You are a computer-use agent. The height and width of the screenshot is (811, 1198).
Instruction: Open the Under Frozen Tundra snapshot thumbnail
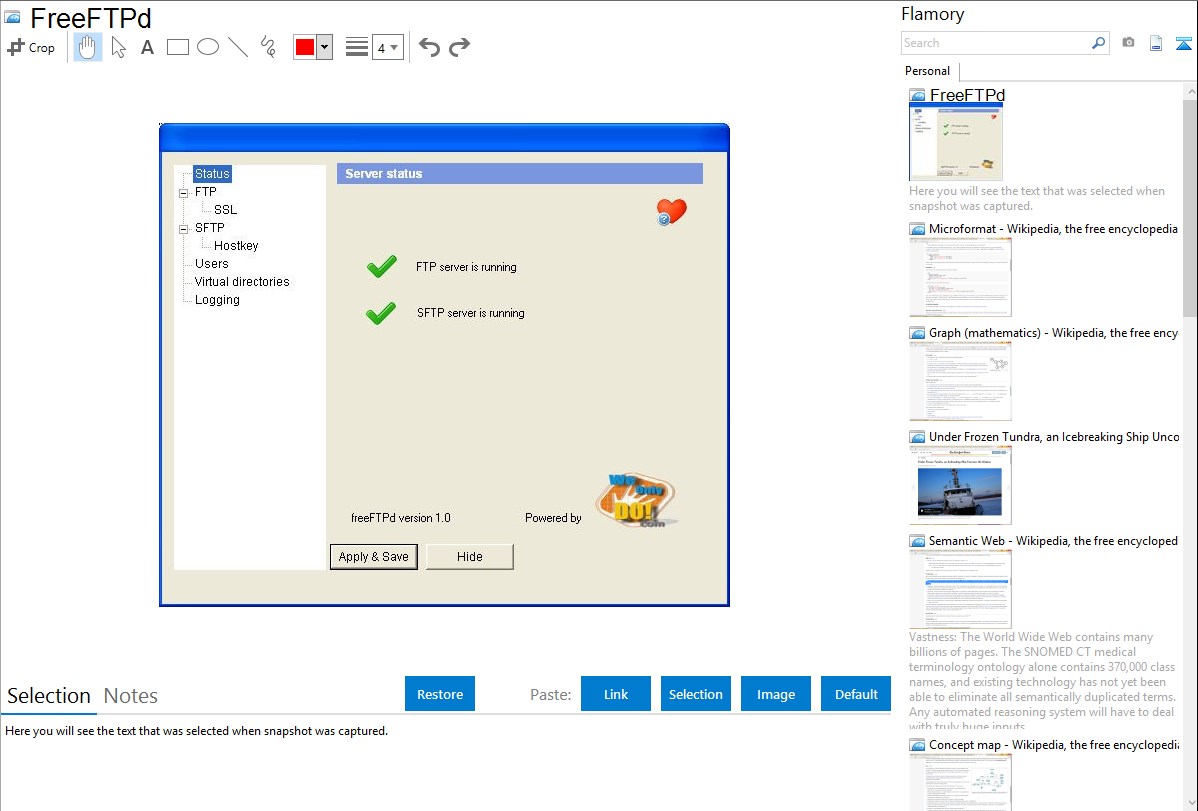[x=960, y=485]
